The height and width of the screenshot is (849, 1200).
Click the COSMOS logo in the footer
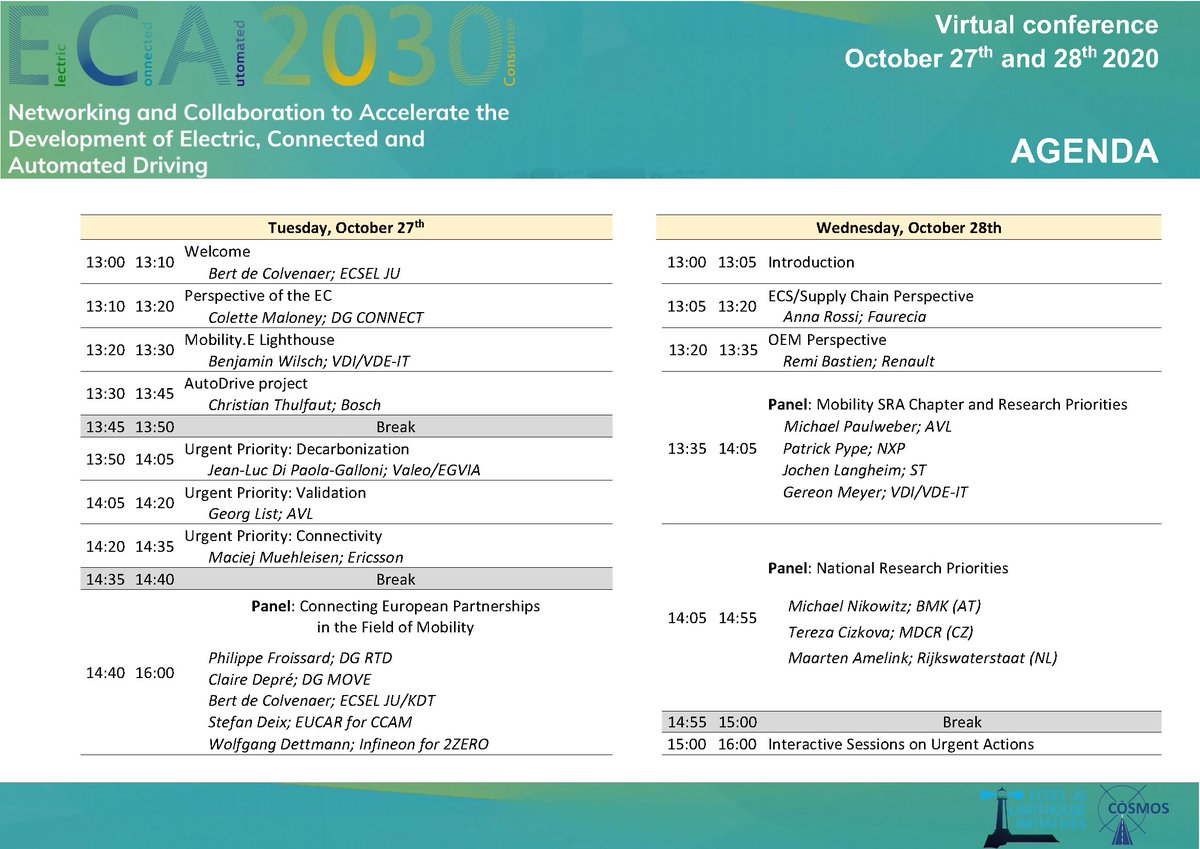1135,808
